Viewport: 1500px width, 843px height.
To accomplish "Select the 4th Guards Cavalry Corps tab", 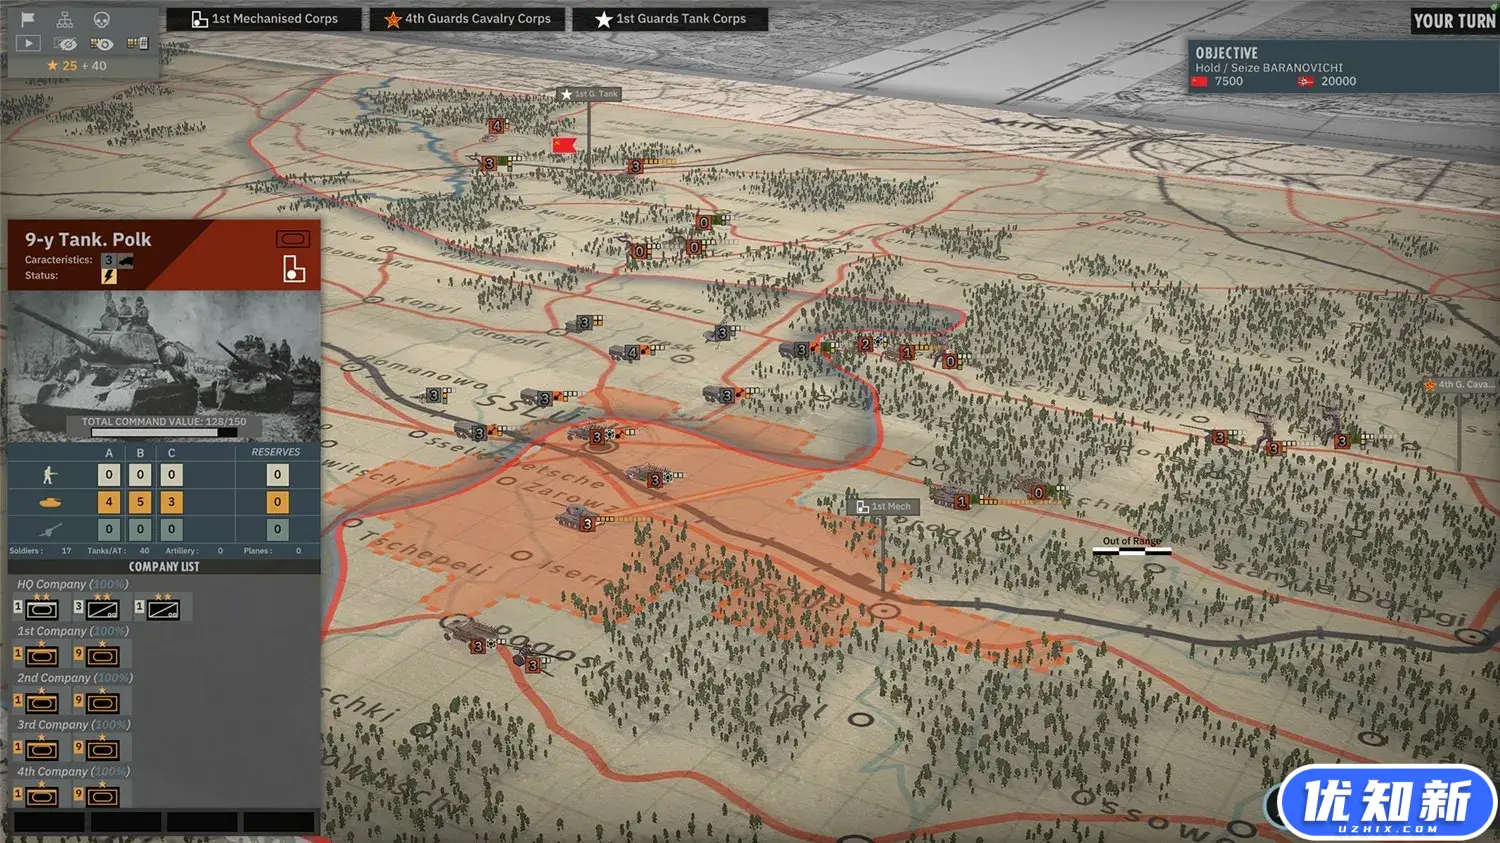I will pyautogui.click(x=467, y=19).
